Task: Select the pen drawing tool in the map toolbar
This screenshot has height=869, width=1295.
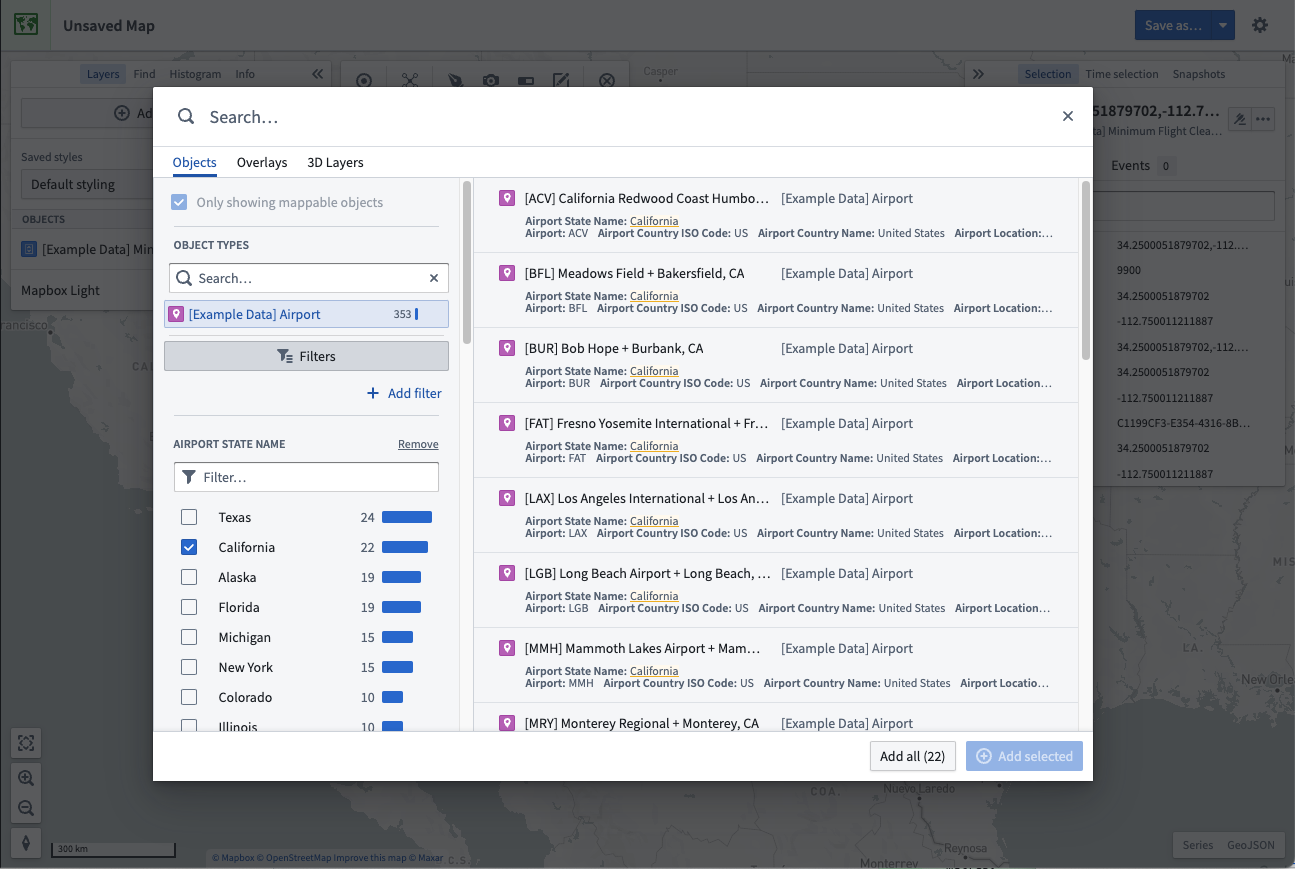Action: click(455, 80)
